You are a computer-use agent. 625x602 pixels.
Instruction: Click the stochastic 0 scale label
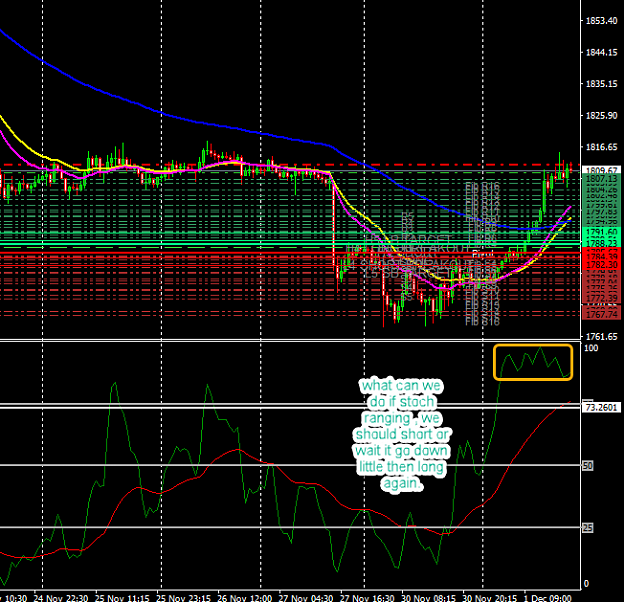point(586,584)
